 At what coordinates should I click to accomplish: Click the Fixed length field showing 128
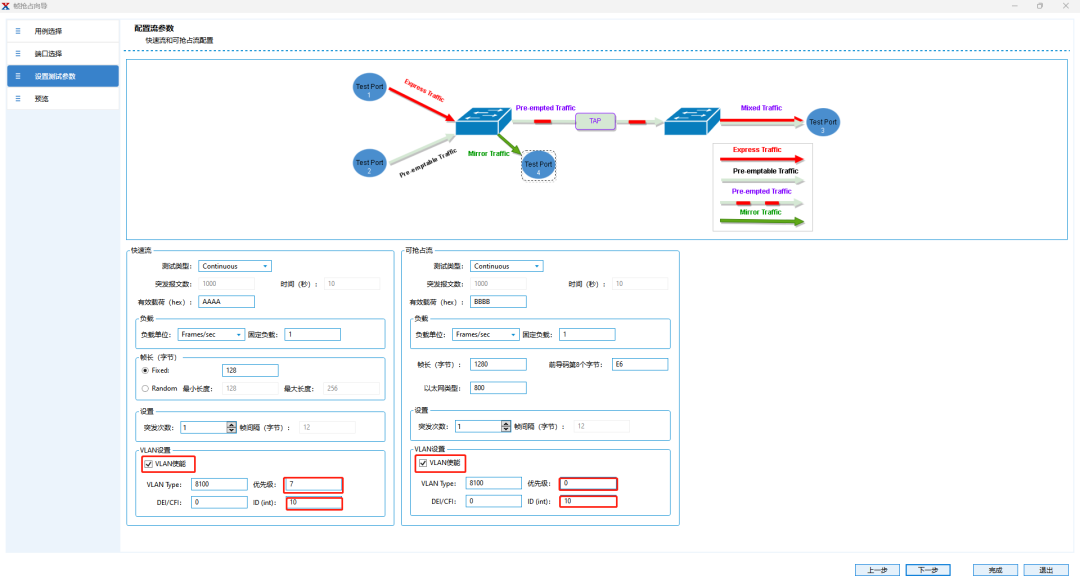pyautogui.click(x=250, y=370)
